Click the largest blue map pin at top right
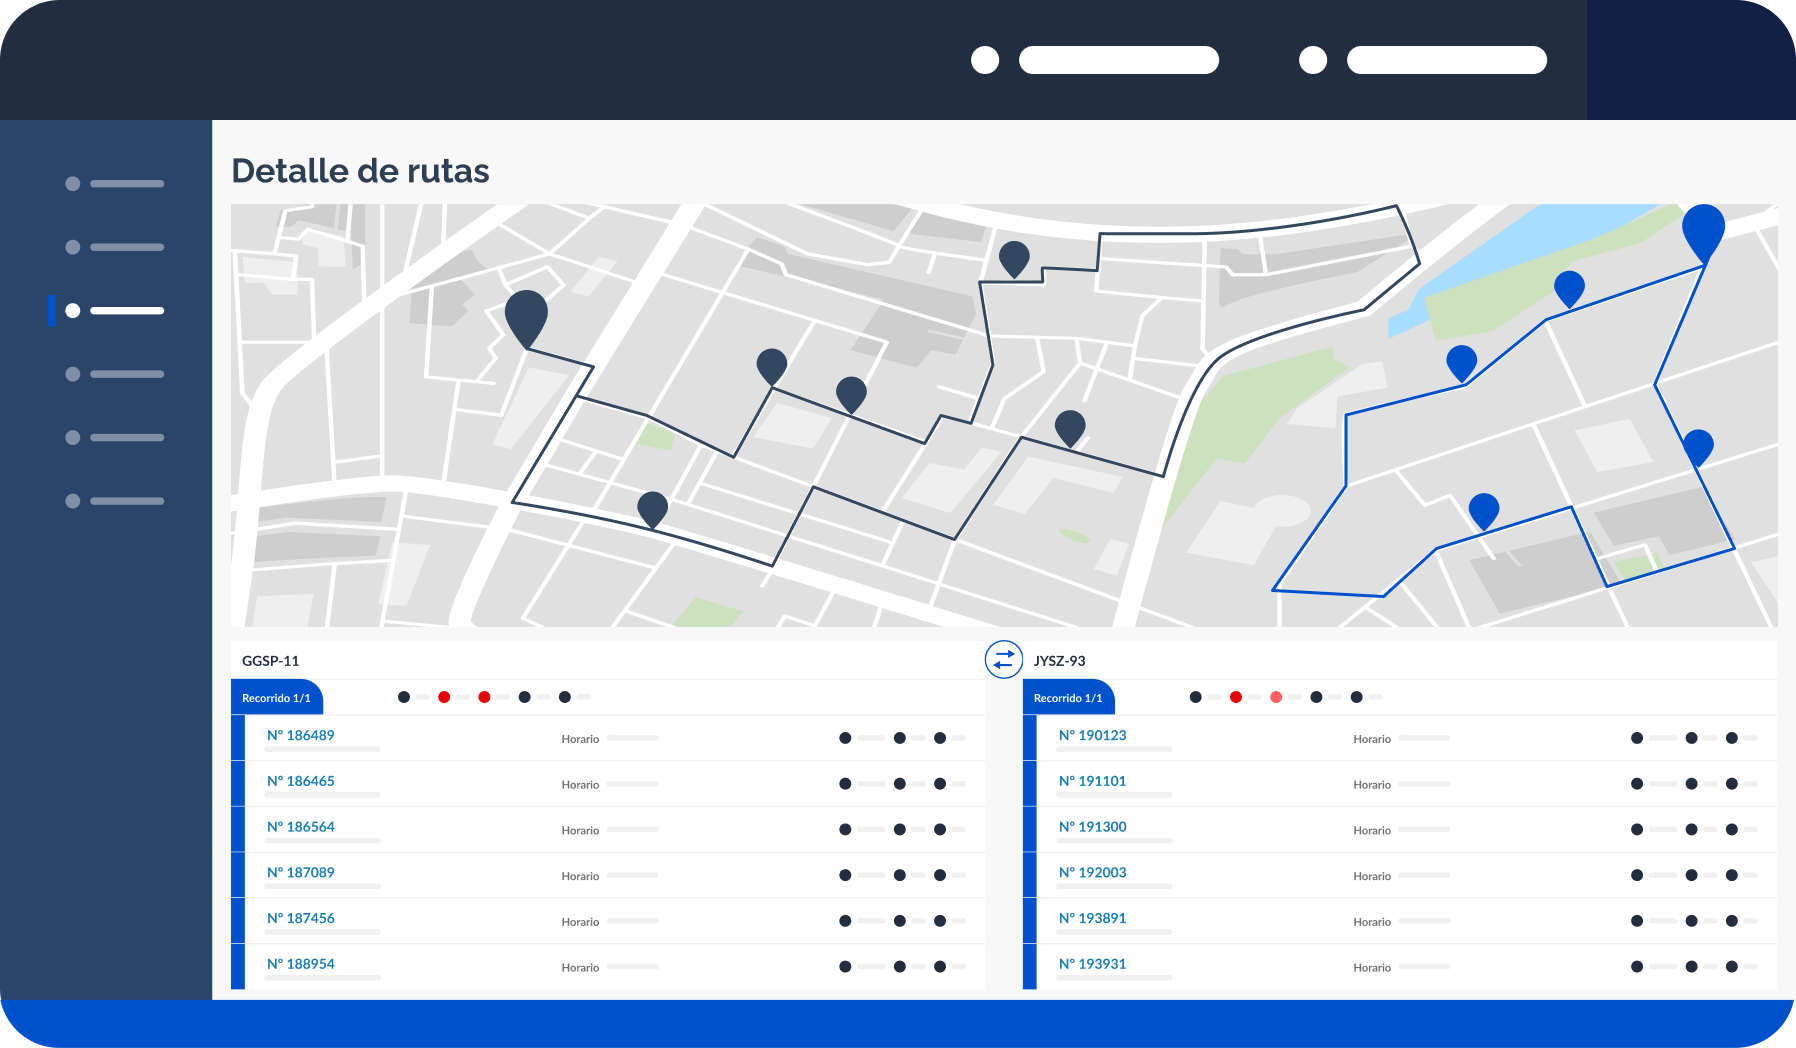The image size is (1796, 1048). coord(1703,229)
